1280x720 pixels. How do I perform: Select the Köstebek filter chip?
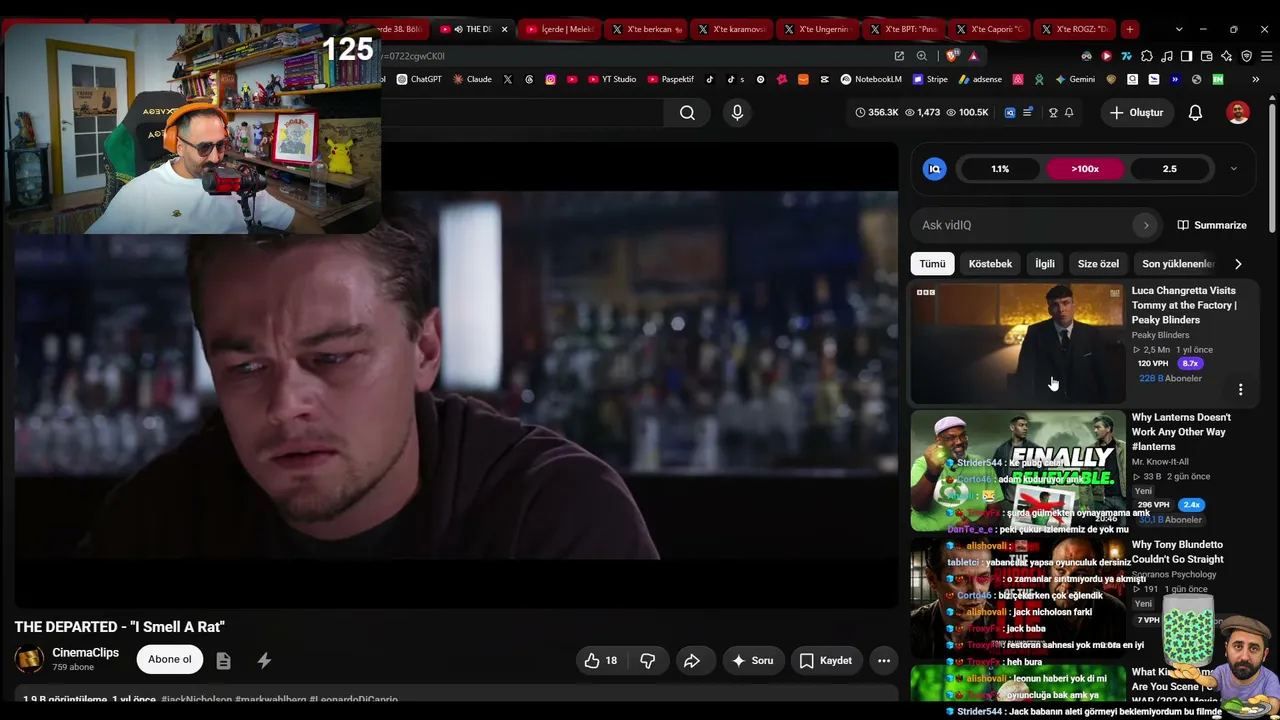click(x=990, y=264)
